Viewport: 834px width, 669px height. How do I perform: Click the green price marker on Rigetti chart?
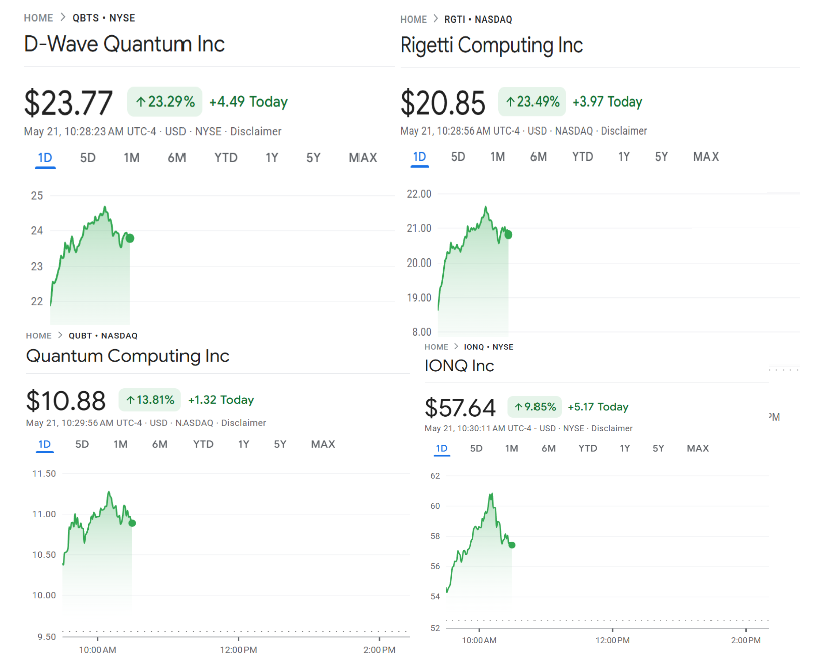(508, 235)
